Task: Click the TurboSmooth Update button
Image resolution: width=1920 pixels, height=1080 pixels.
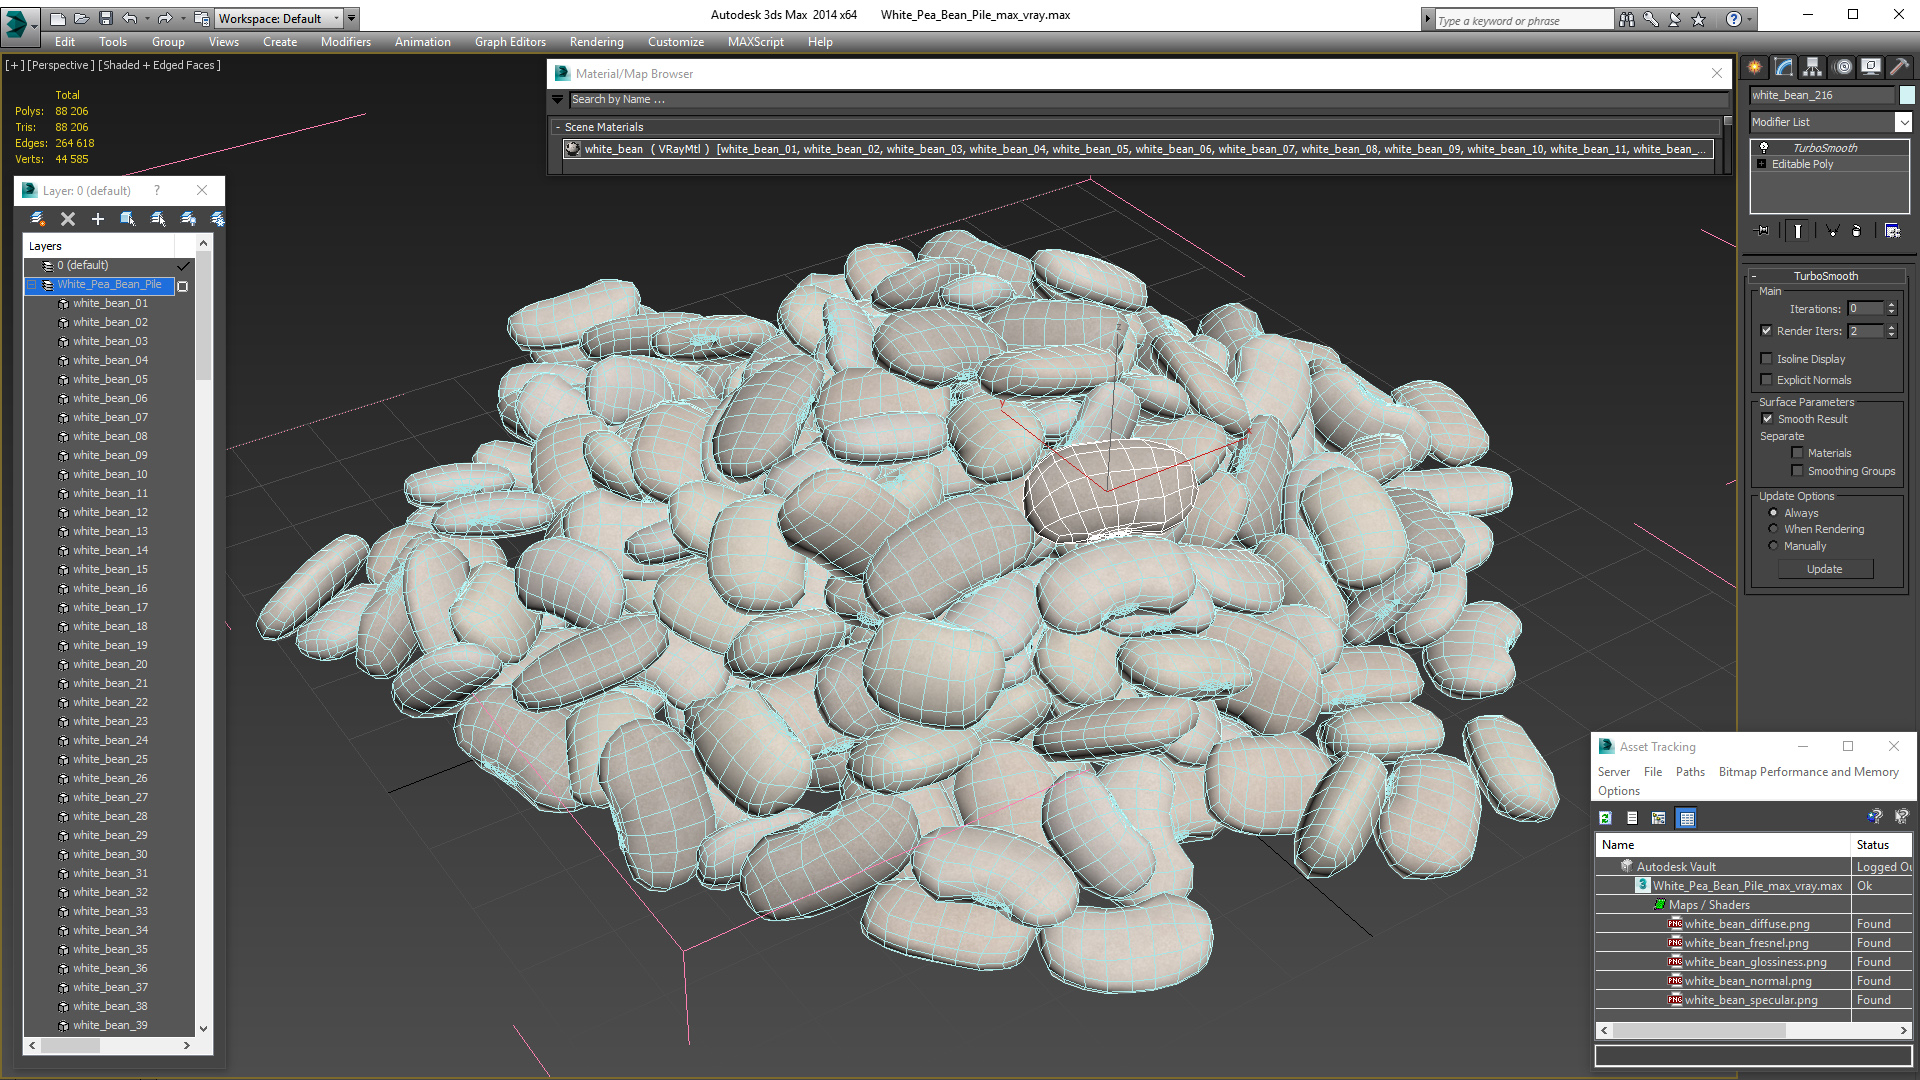Action: pos(1824,569)
